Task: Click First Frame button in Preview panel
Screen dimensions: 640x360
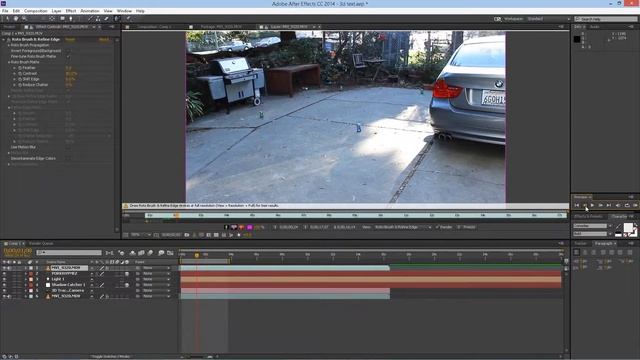Action: 577,205
